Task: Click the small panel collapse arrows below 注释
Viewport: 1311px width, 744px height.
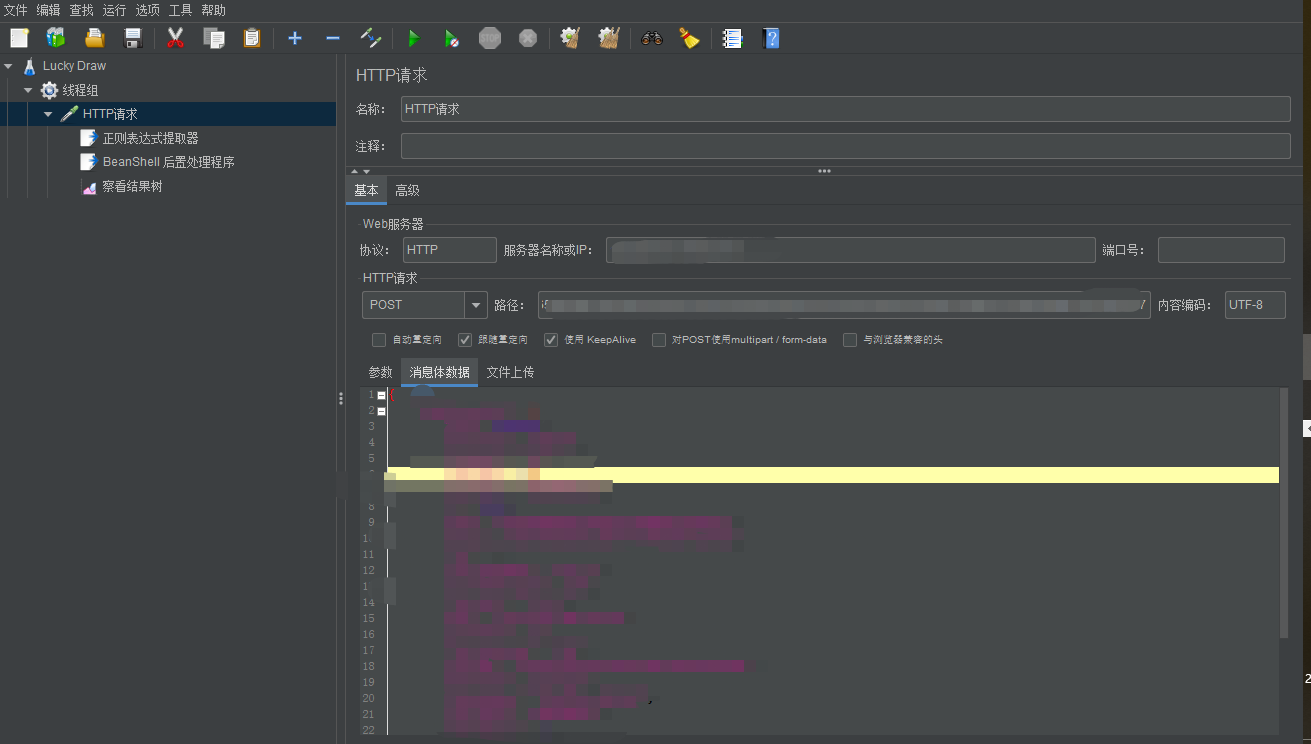Action: [x=360, y=172]
